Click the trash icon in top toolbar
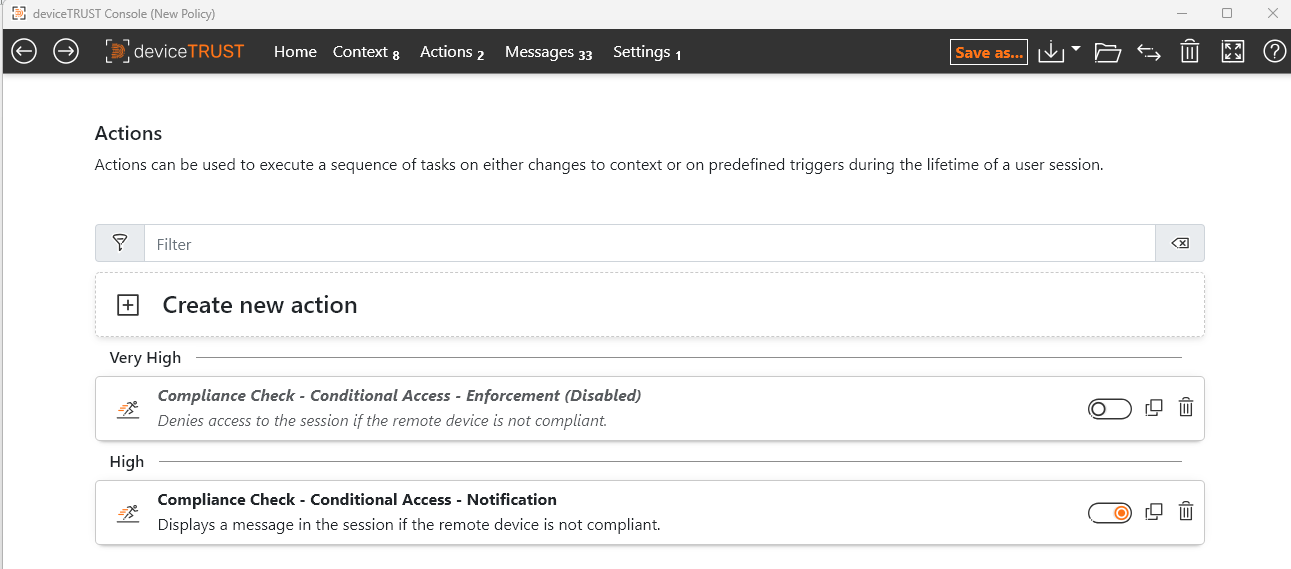The height and width of the screenshot is (569, 1291). click(x=1189, y=52)
